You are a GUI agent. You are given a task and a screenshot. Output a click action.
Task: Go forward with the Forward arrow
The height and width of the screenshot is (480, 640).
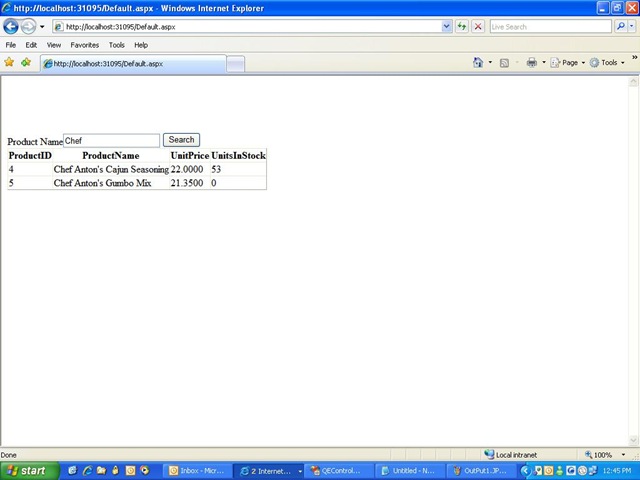(x=28, y=27)
